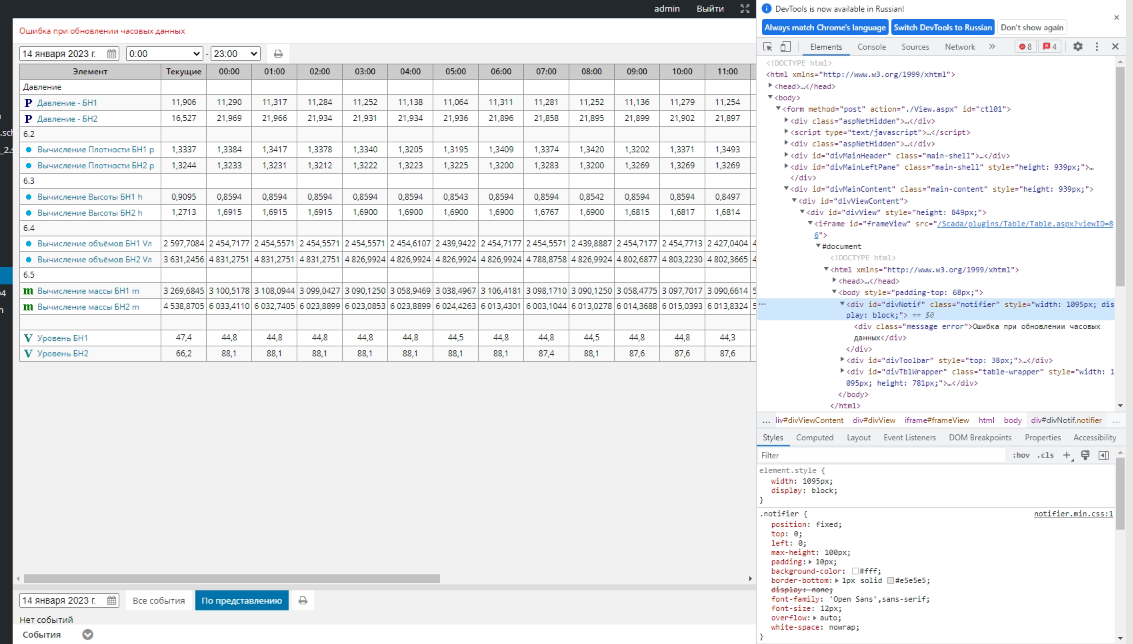Click the blue dot for Высоты БН2
Viewport: 1133px width, 644px height.
[x=29, y=212]
